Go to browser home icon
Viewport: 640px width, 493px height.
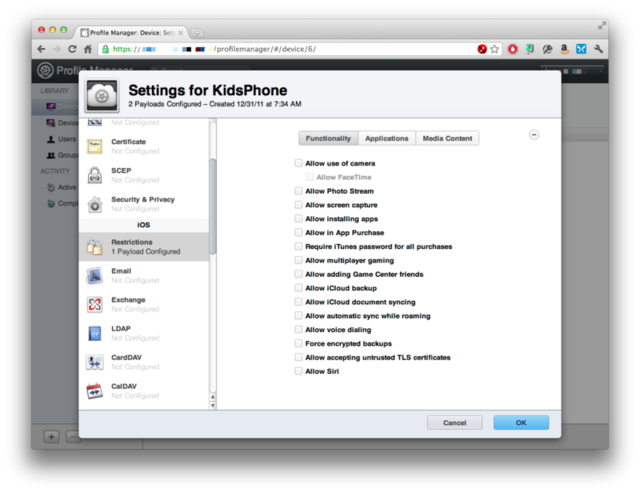tap(88, 49)
